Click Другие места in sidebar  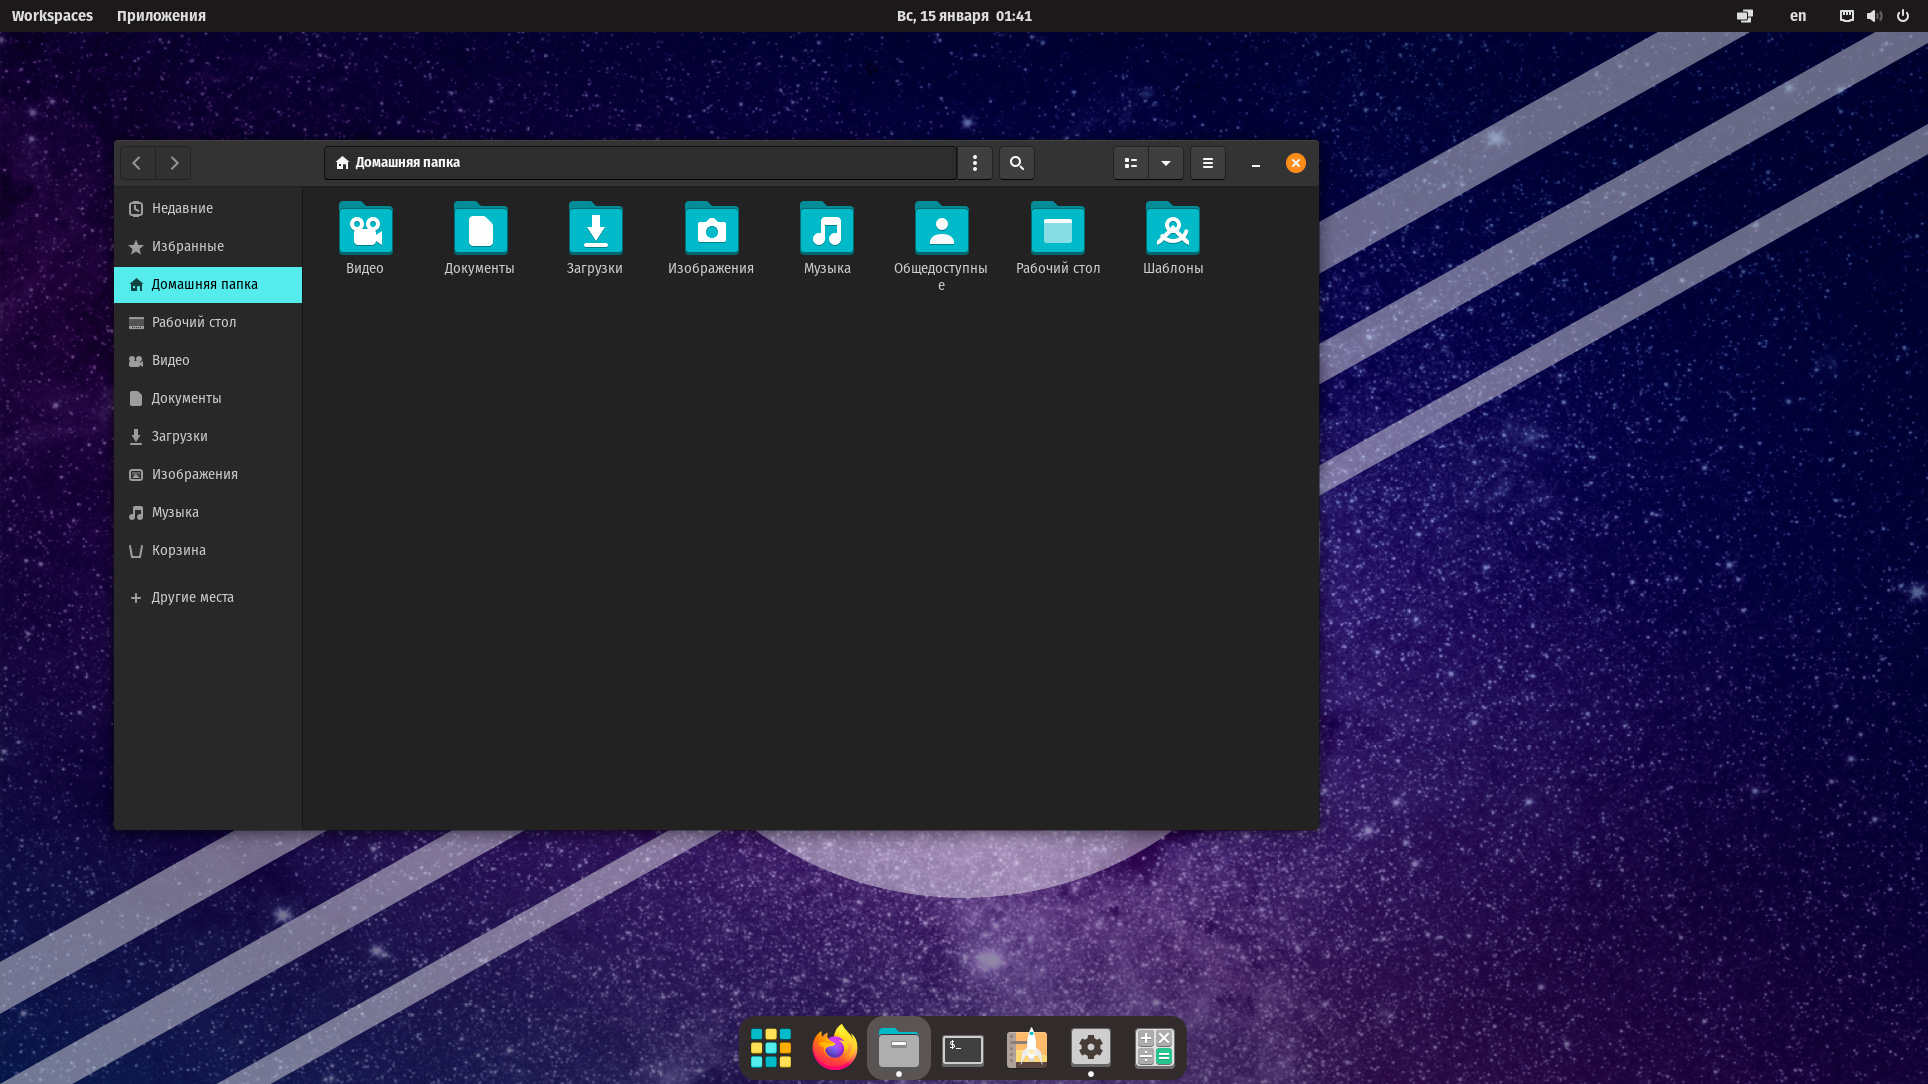pyautogui.click(x=192, y=597)
